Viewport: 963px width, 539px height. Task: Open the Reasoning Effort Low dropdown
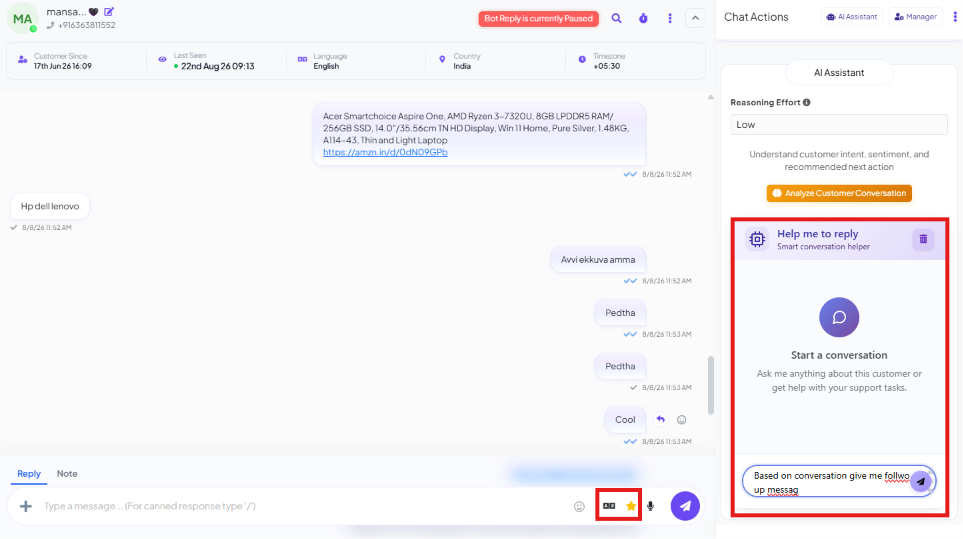coord(839,125)
